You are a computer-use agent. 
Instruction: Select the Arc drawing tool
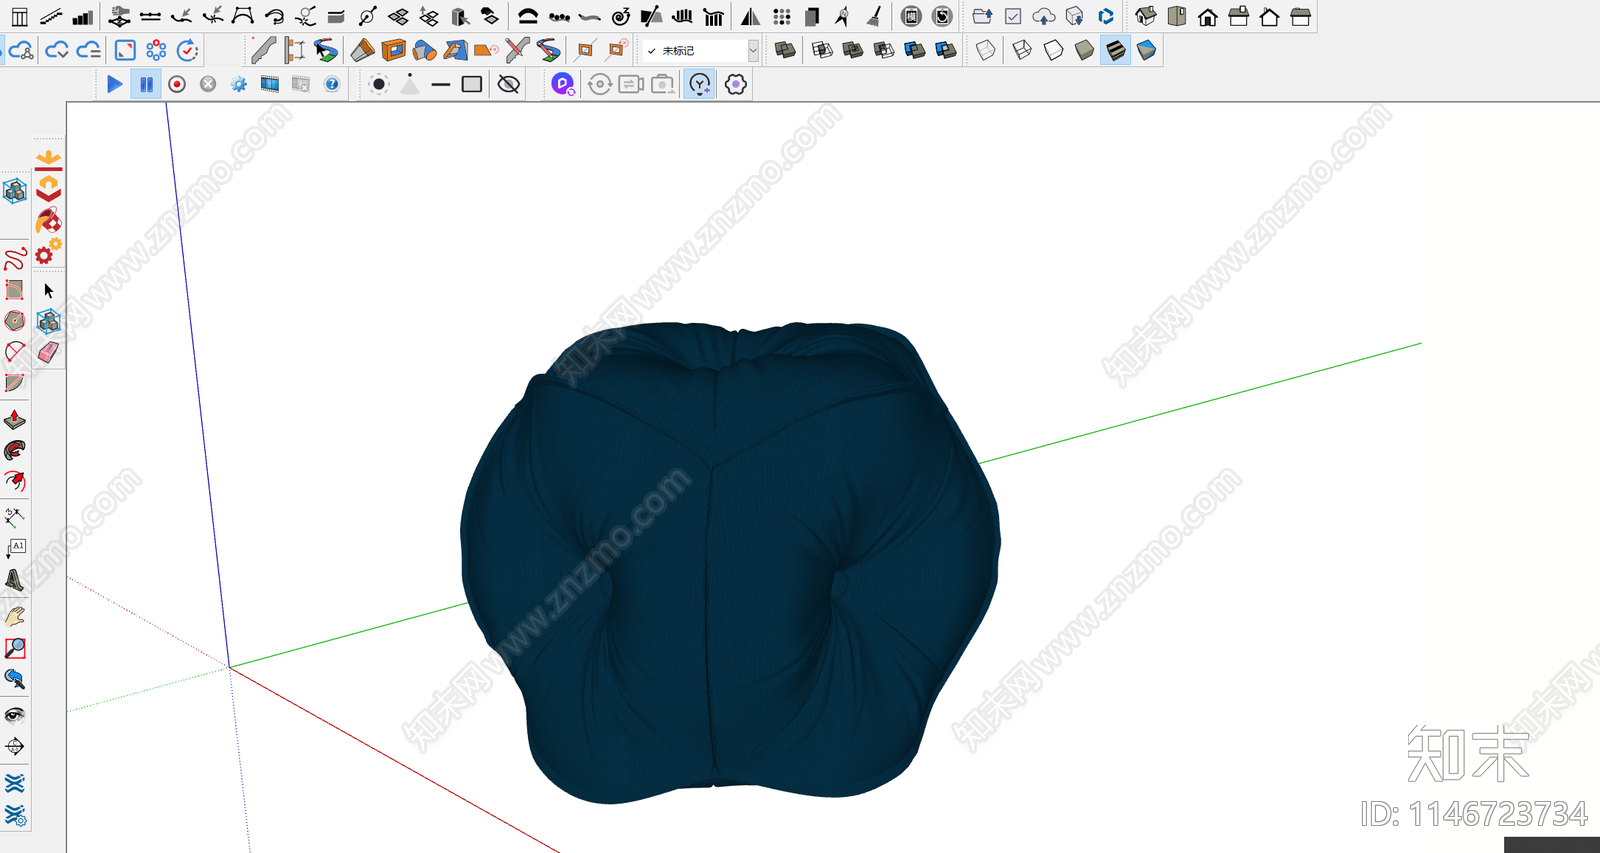pos(15,351)
